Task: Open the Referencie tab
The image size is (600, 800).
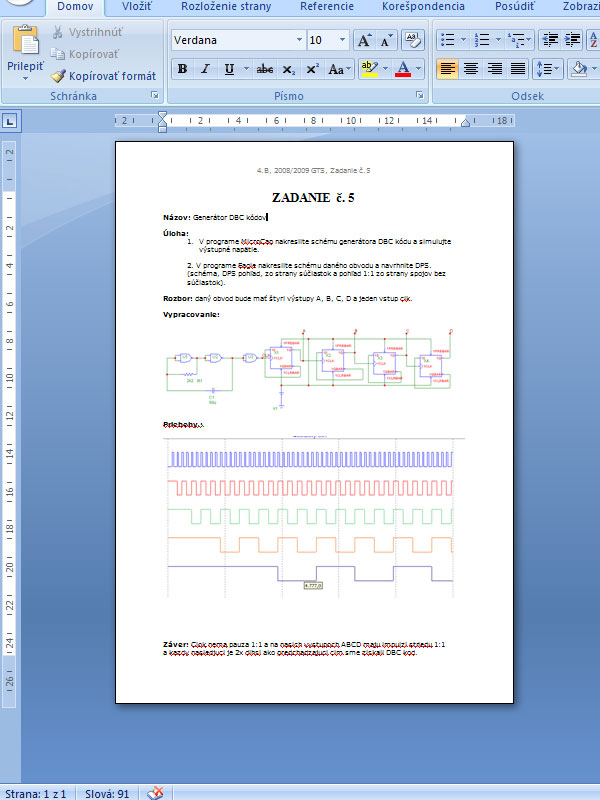Action: 327,7
